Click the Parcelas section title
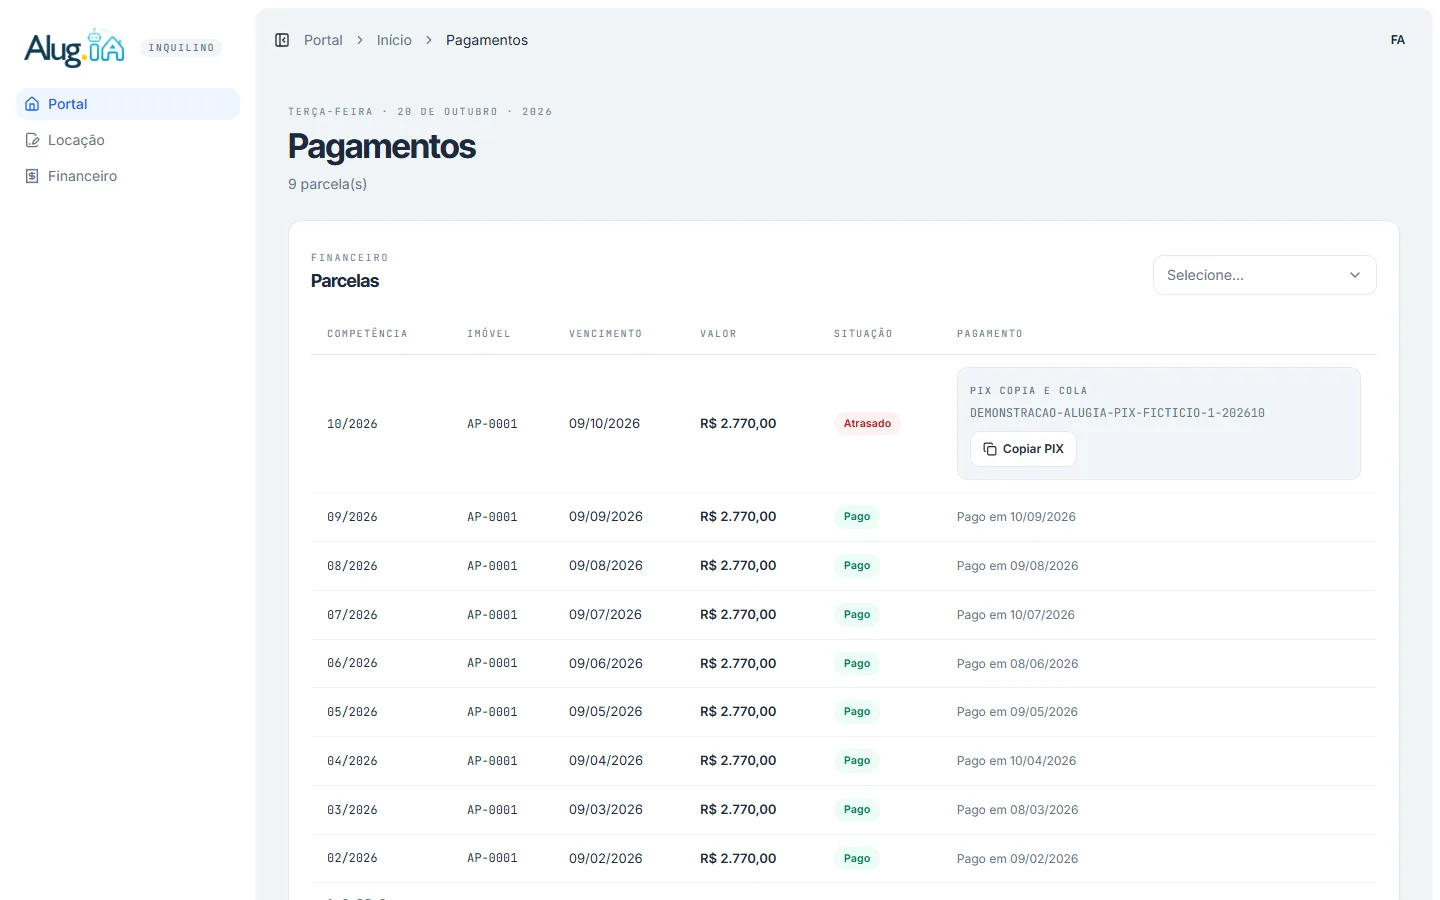Viewport: 1440px width, 900px height. (345, 281)
